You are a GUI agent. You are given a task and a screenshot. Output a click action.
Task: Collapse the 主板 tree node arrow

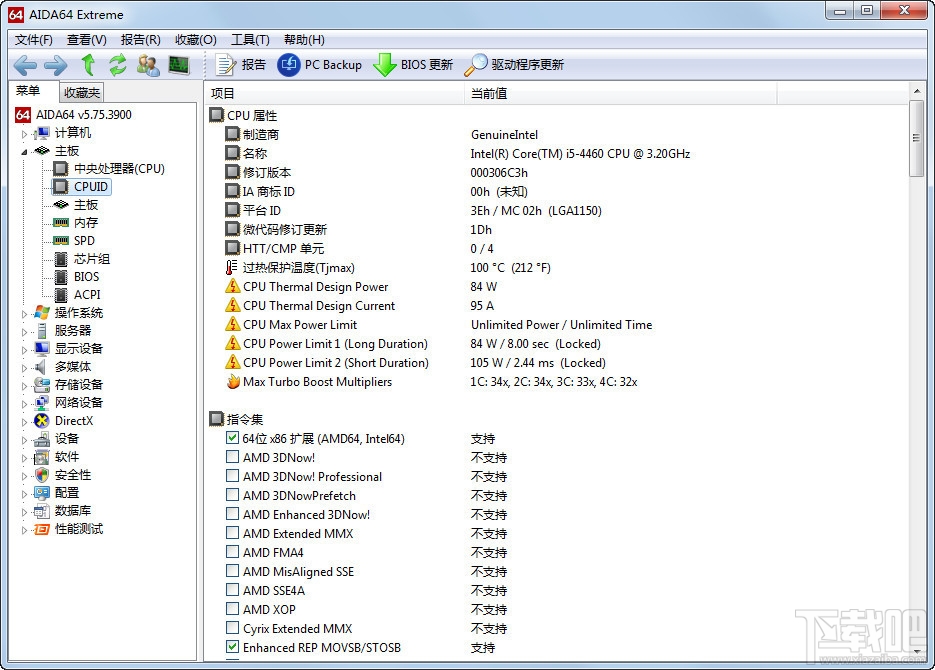click(x=24, y=151)
